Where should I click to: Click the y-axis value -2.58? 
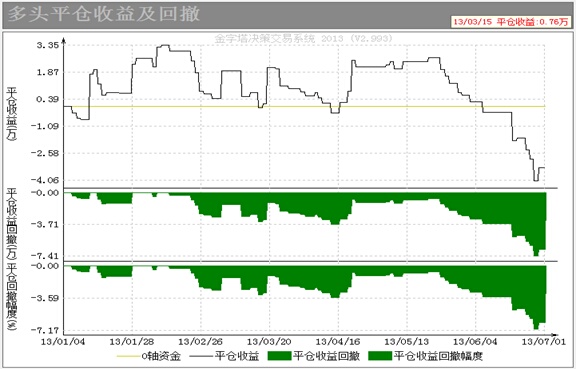coord(44,153)
